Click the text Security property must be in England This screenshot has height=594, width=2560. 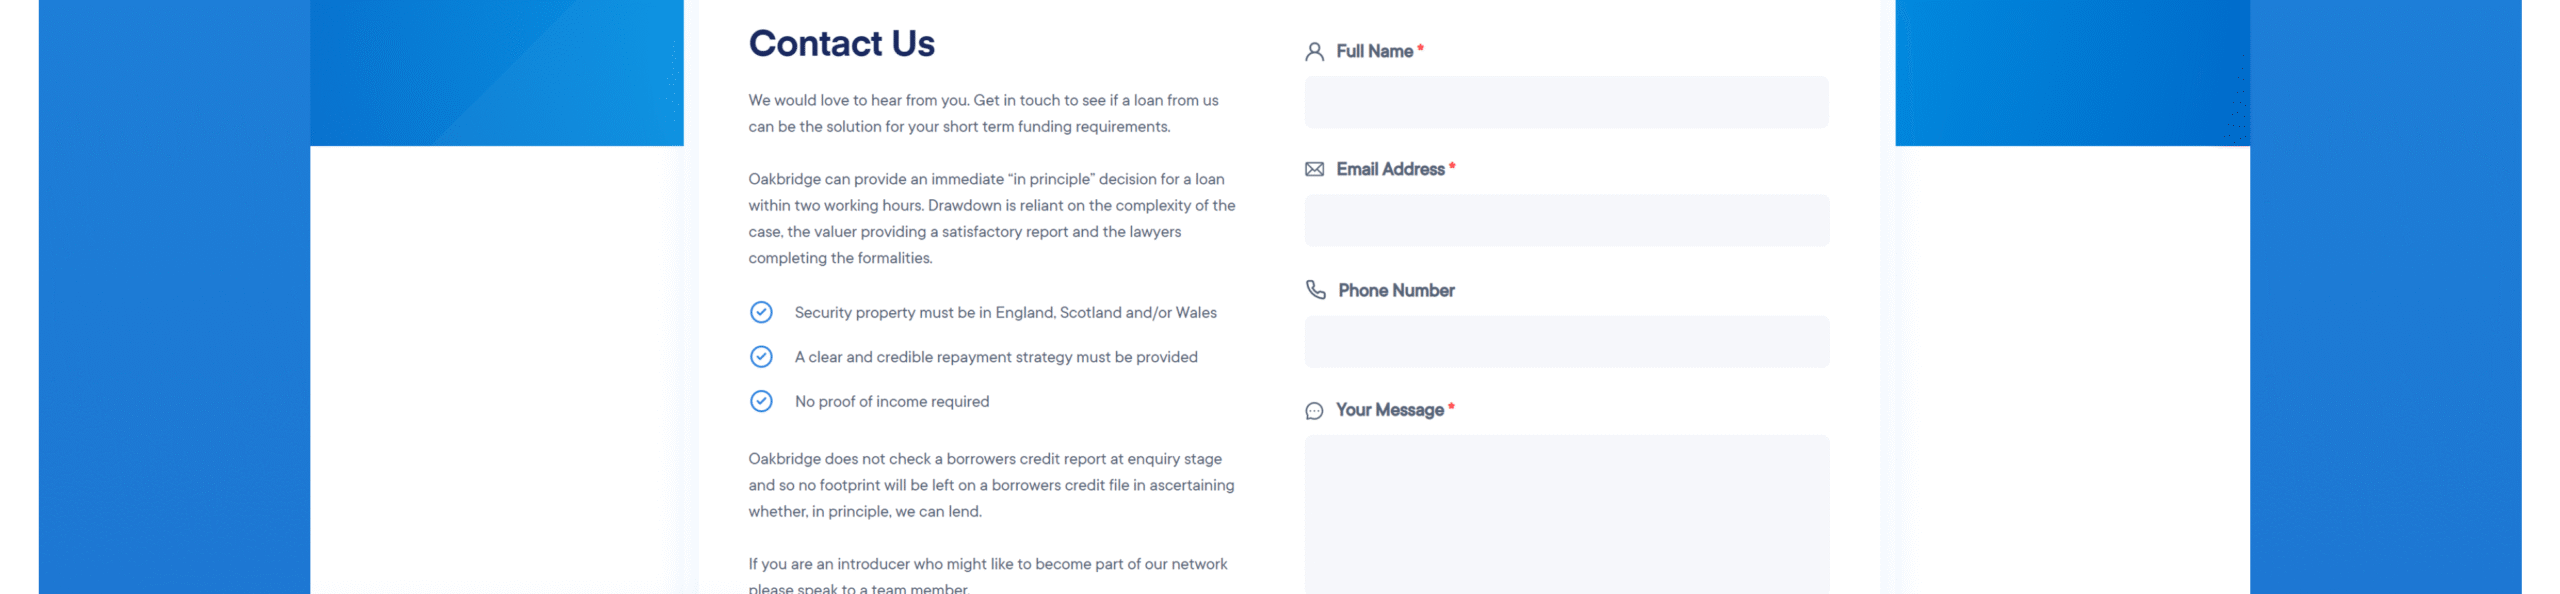click(x=925, y=313)
